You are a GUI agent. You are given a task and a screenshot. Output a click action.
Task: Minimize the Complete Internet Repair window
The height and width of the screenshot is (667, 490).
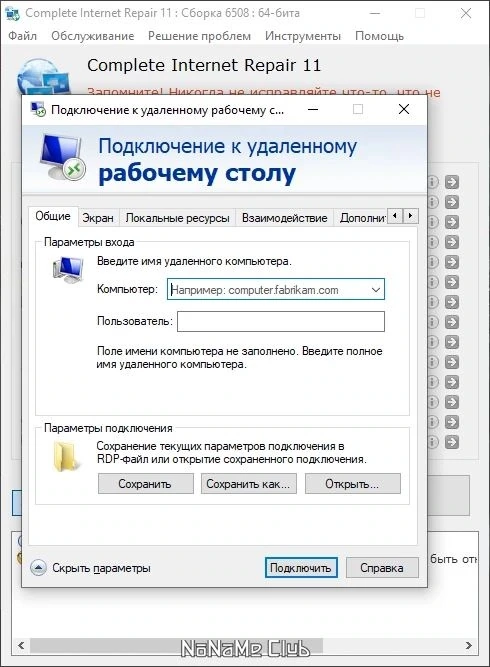pyautogui.click(x=375, y=13)
